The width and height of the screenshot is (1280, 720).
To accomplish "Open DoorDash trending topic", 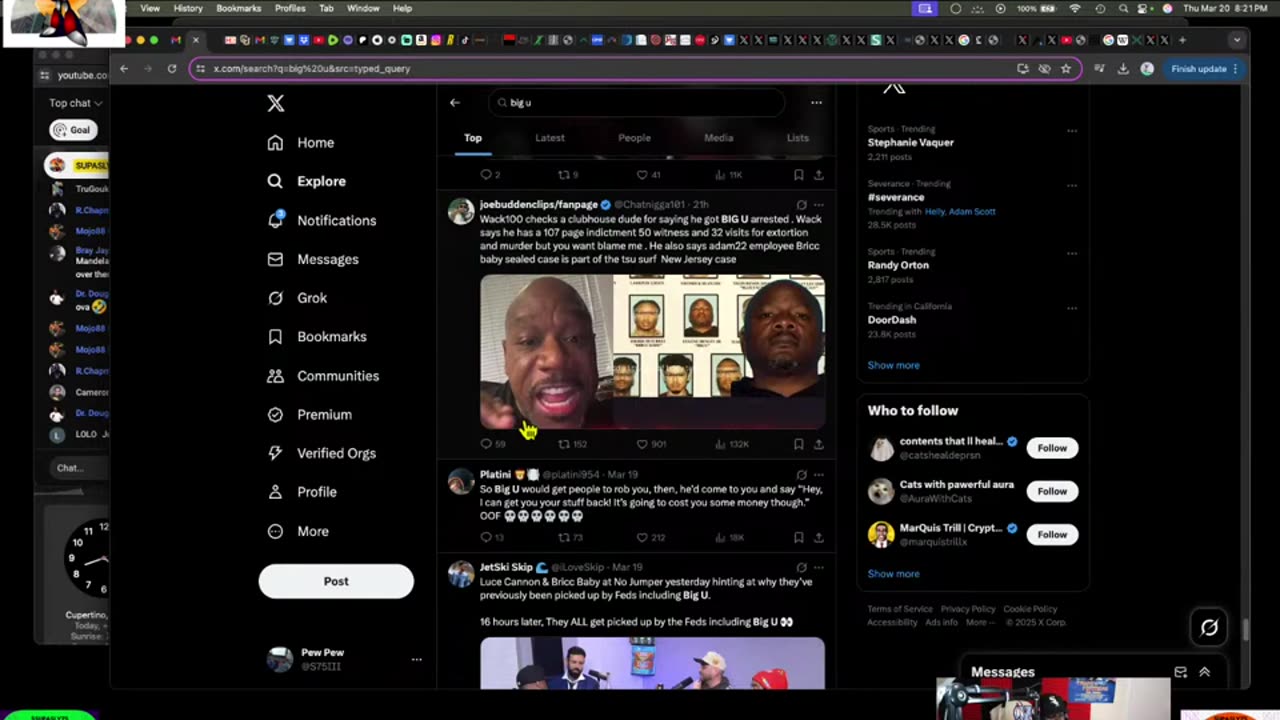I will (x=891, y=320).
